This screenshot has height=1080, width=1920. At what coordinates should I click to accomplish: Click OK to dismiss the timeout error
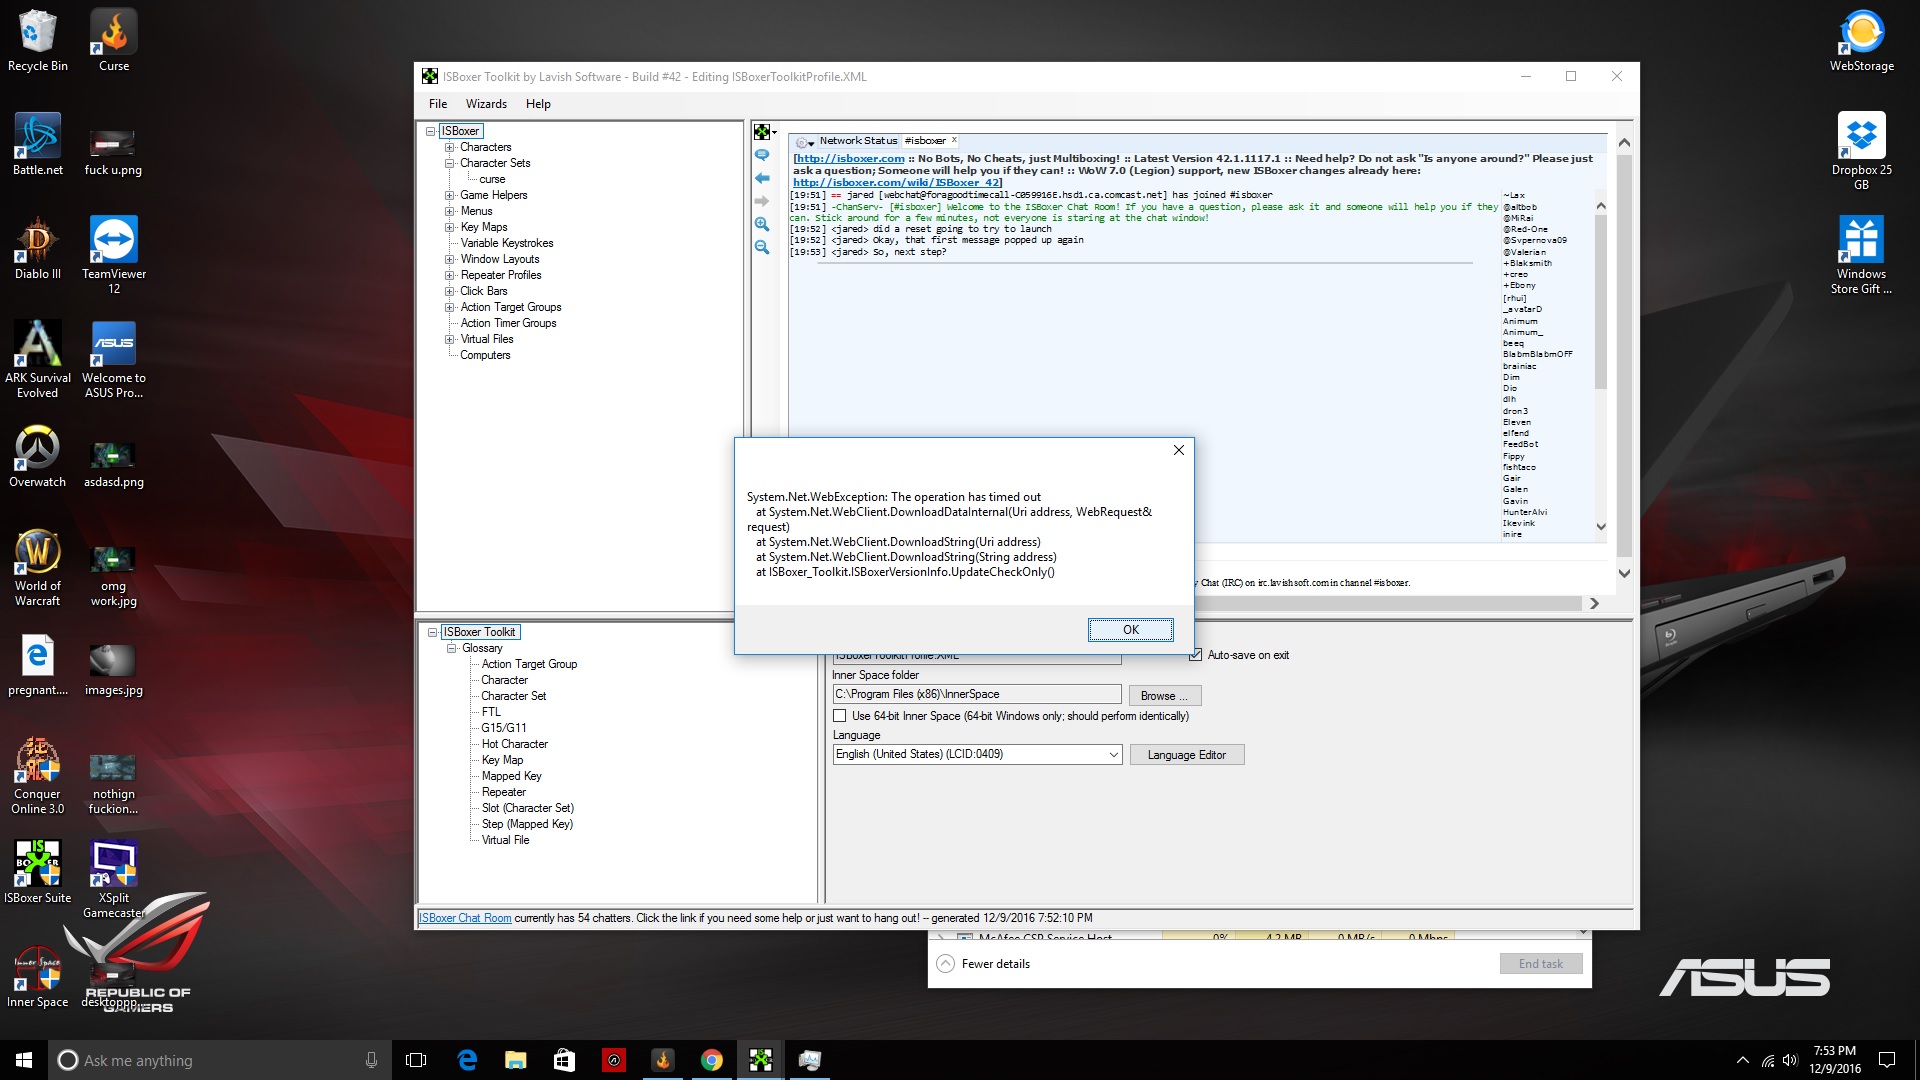click(x=1129, y=629)
